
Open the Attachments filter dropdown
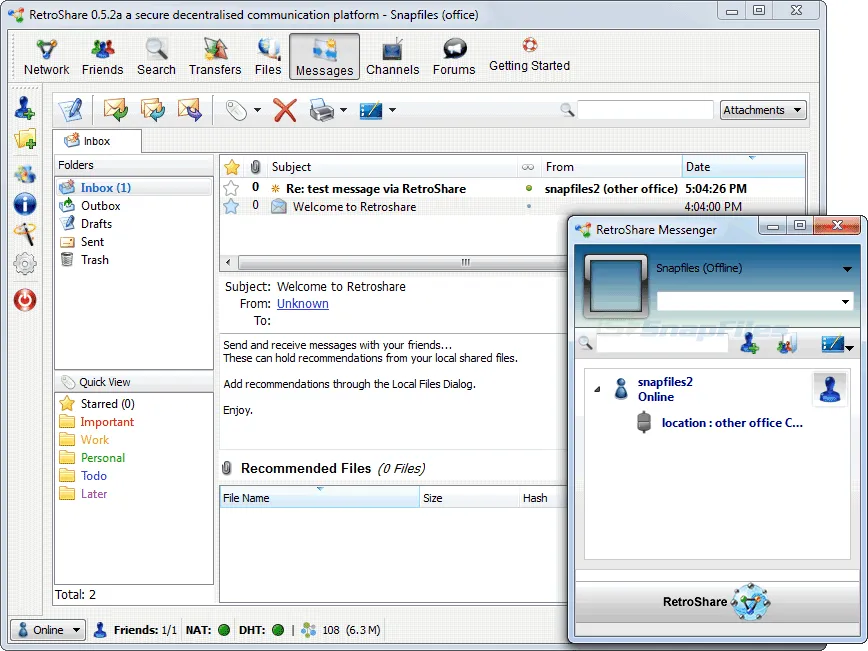pyautogui.click(x=763, y=110)
